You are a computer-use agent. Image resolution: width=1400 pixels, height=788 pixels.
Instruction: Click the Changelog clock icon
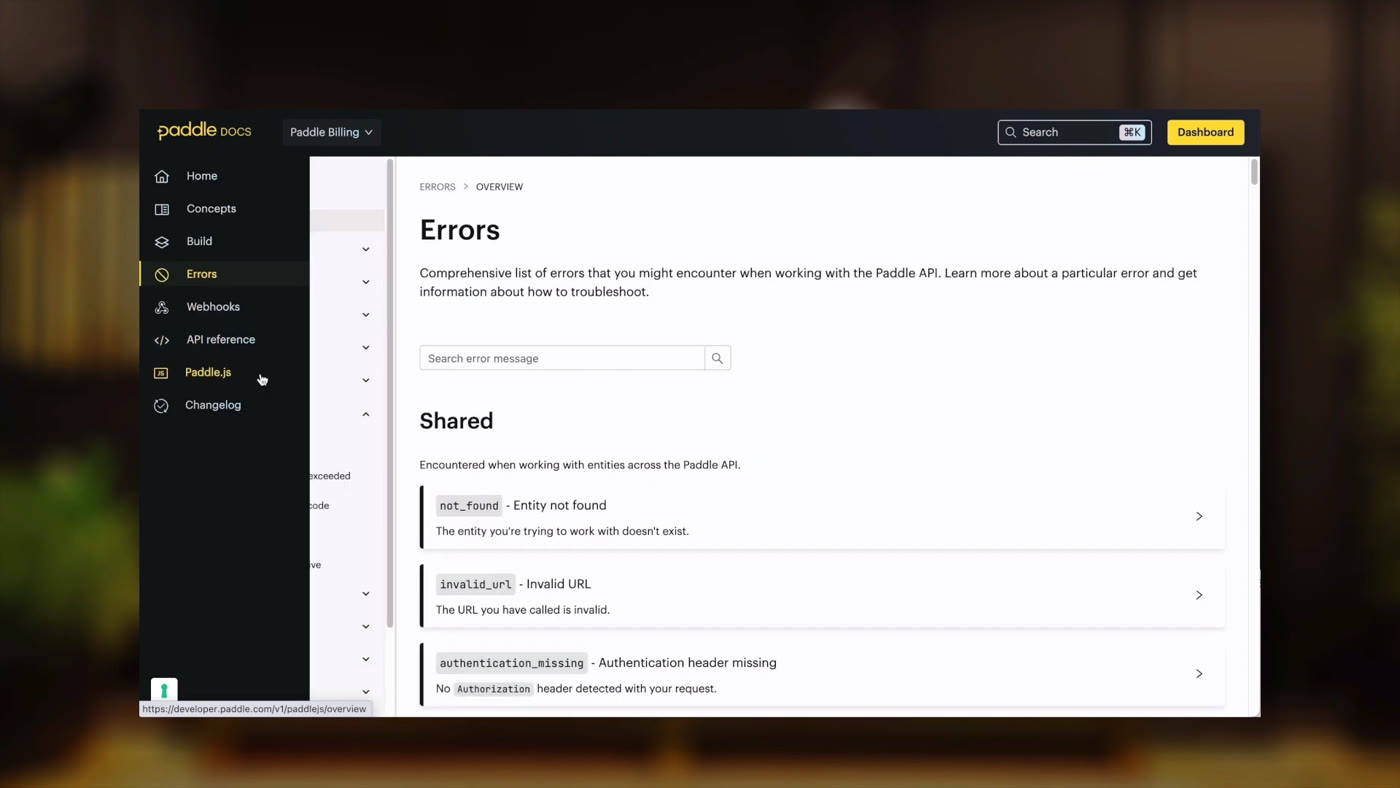click(161, 405)
